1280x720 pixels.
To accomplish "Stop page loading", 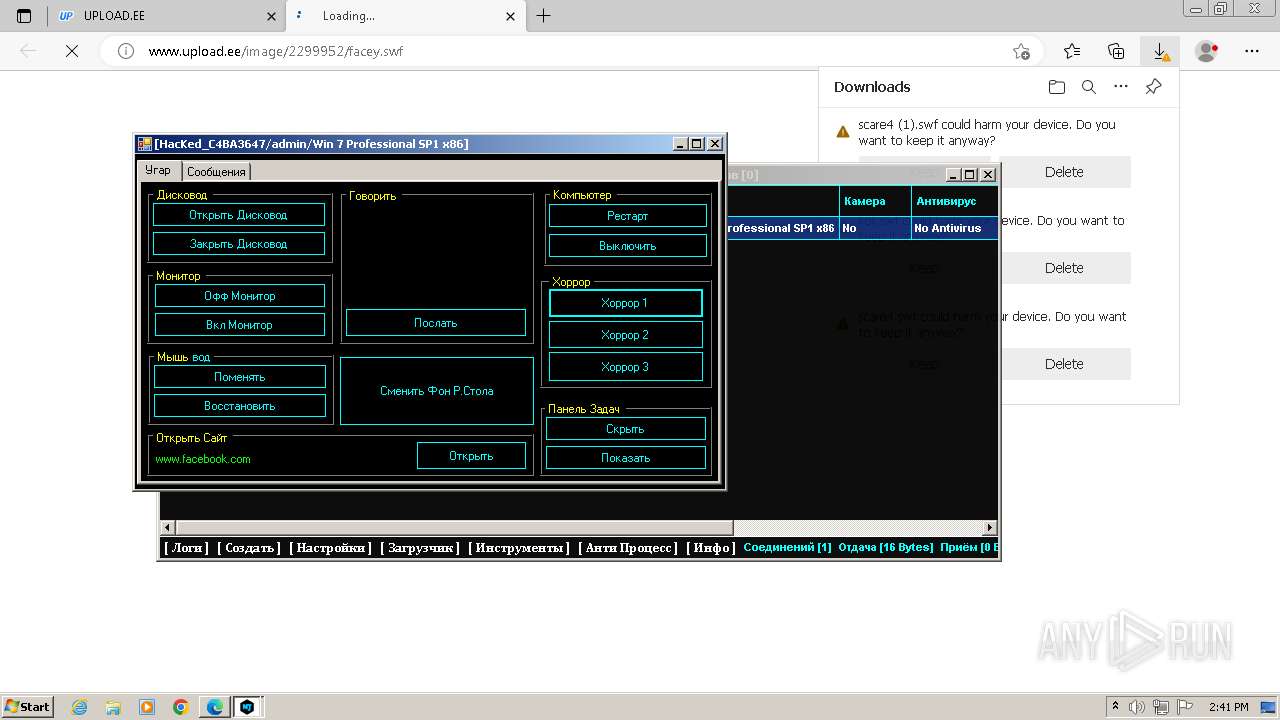I will click(72, 51).
